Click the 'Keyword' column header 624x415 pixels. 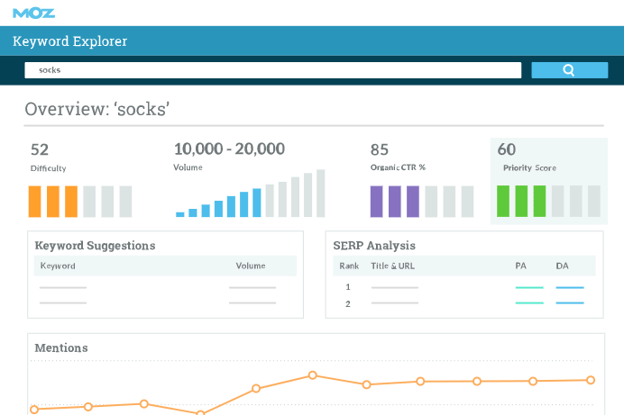click(58, 266)
